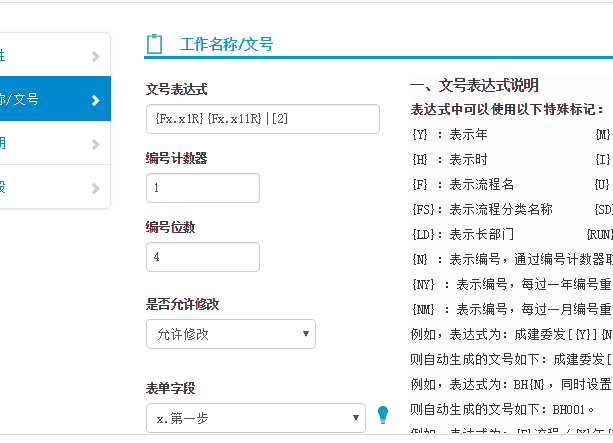The image size is (613, 443).
Task: Click the 是否允许修改 label text
Action: pyautogui.click(x=182, y=304)
